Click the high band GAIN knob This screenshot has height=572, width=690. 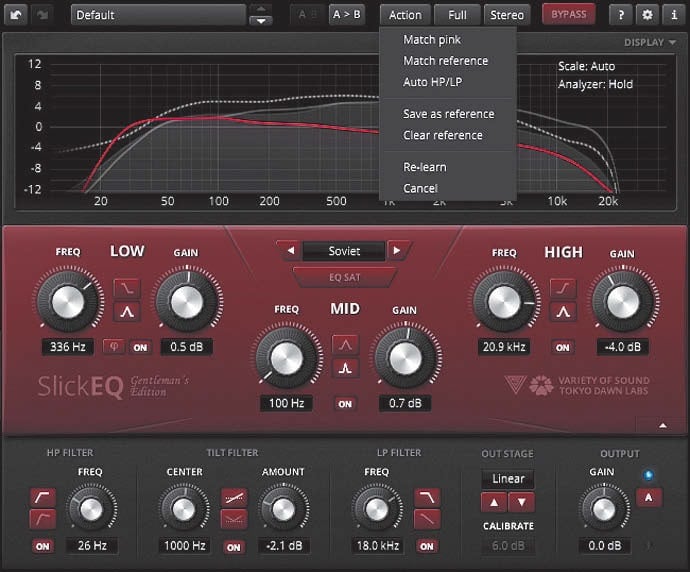click(x=623, y=302)
